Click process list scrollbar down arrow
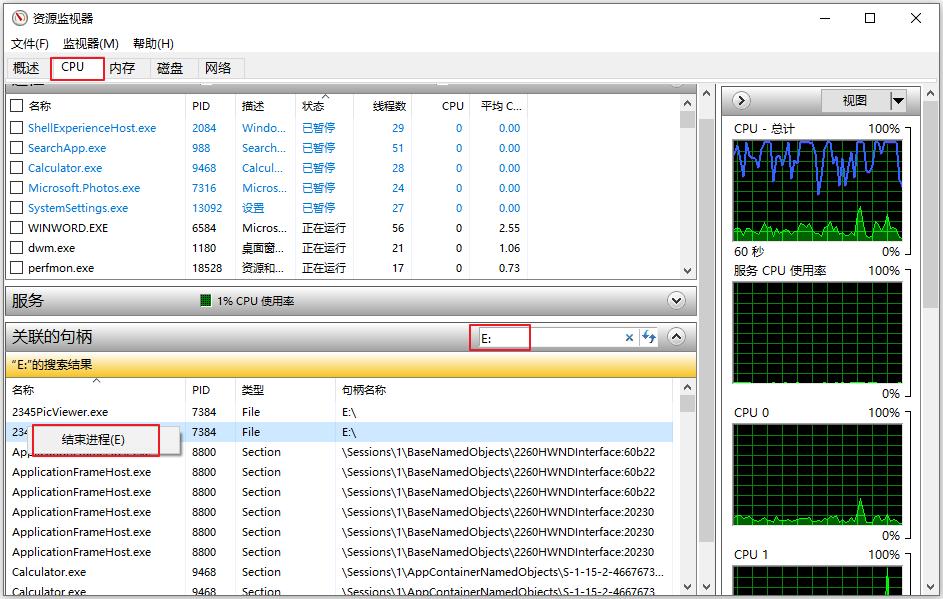Screen dimensions: 943x599 point(687,270)
